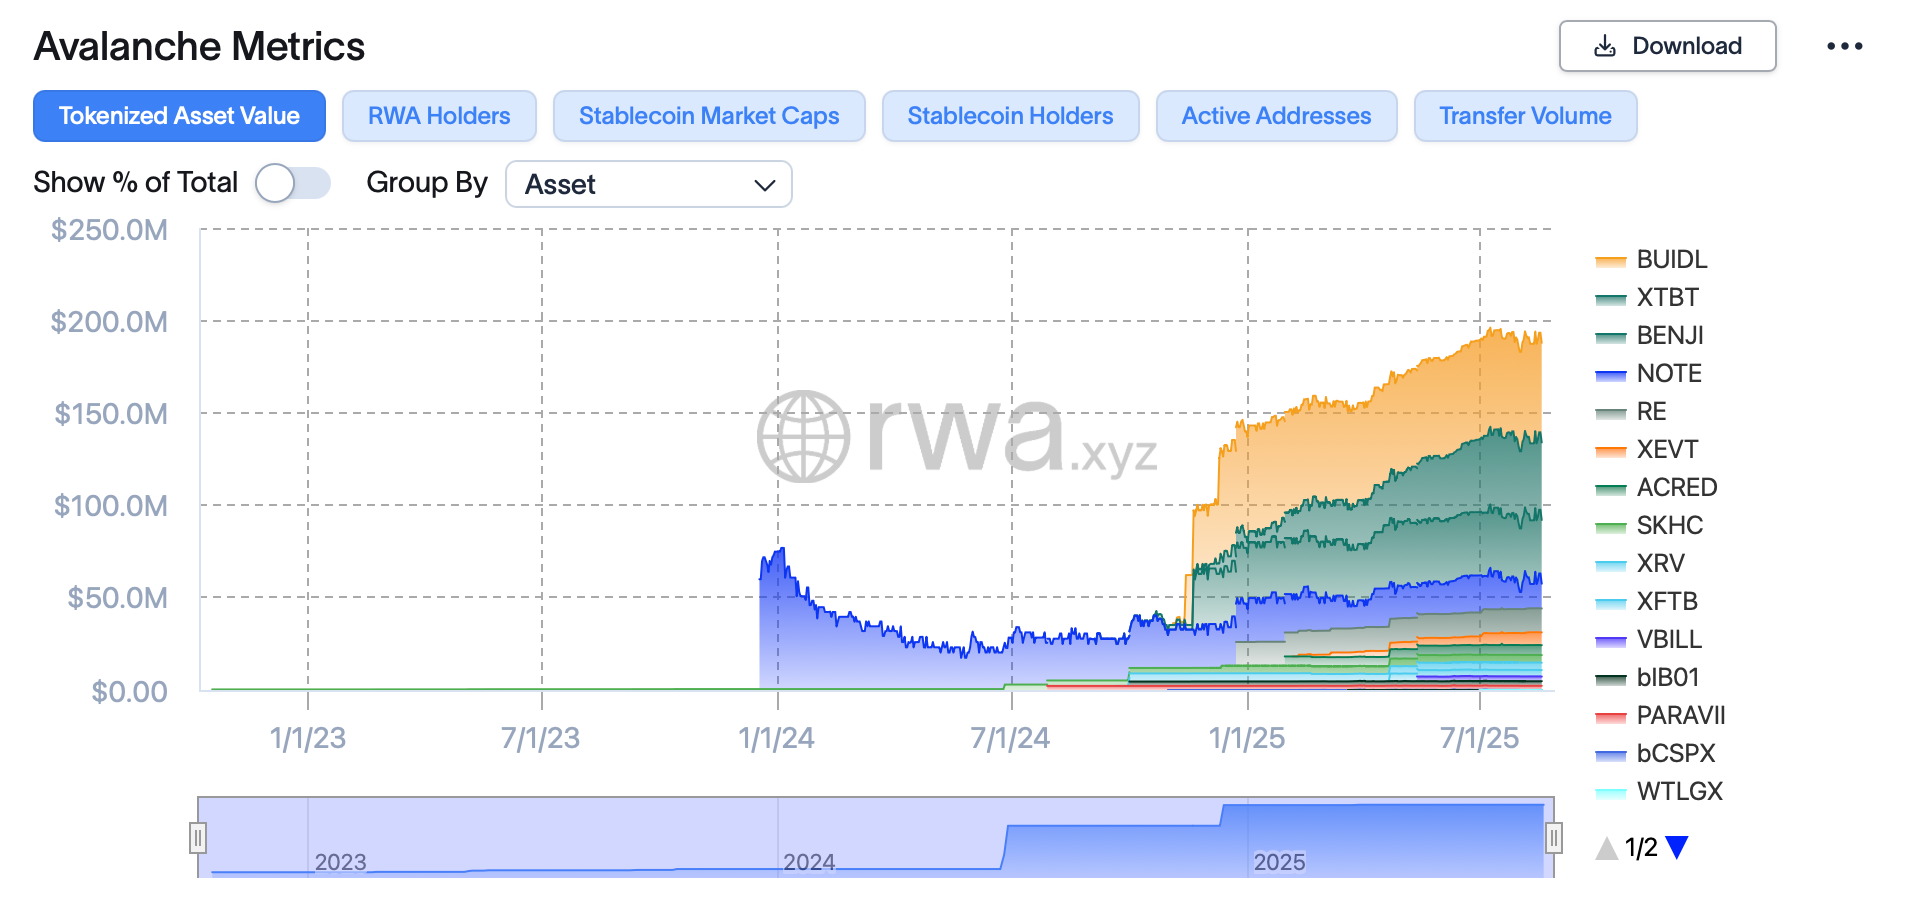The width and height of the screenshot is (1910, 897).
Task: Toggle PARAVII legend entry
Action: coord(1660,716)
